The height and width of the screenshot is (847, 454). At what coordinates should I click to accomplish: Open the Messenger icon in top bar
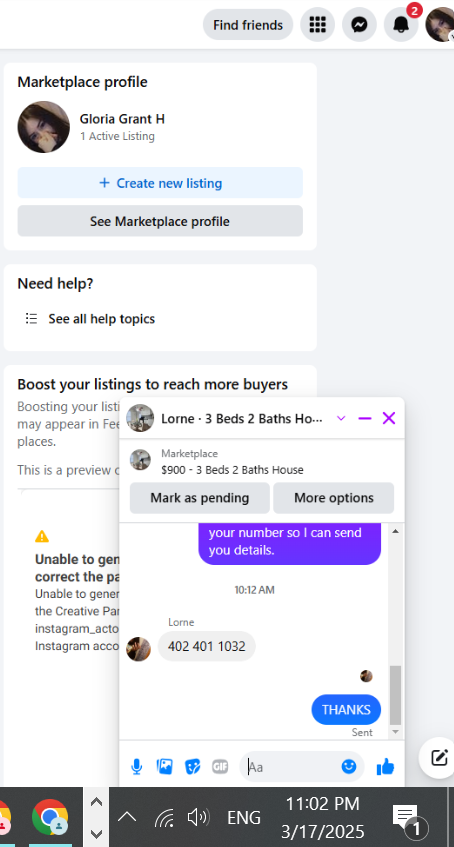coord(359,25)
